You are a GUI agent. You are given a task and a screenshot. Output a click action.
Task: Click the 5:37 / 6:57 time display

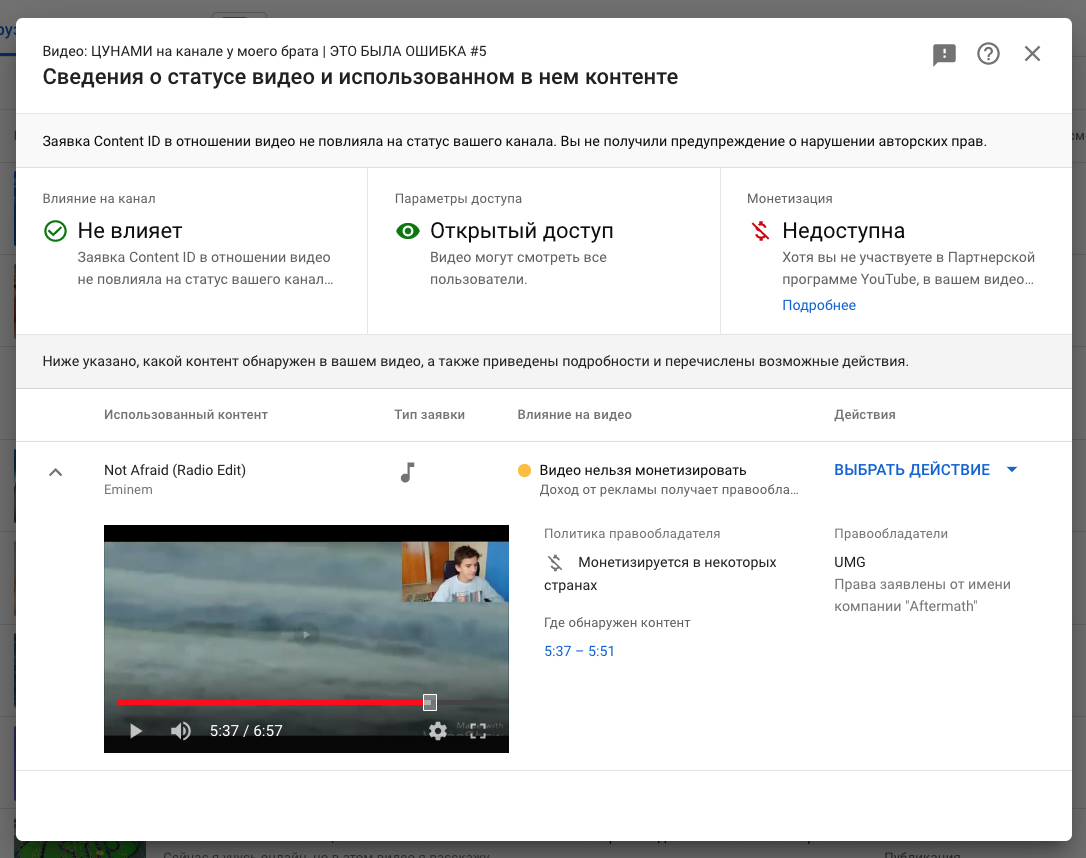coord(246,731)
